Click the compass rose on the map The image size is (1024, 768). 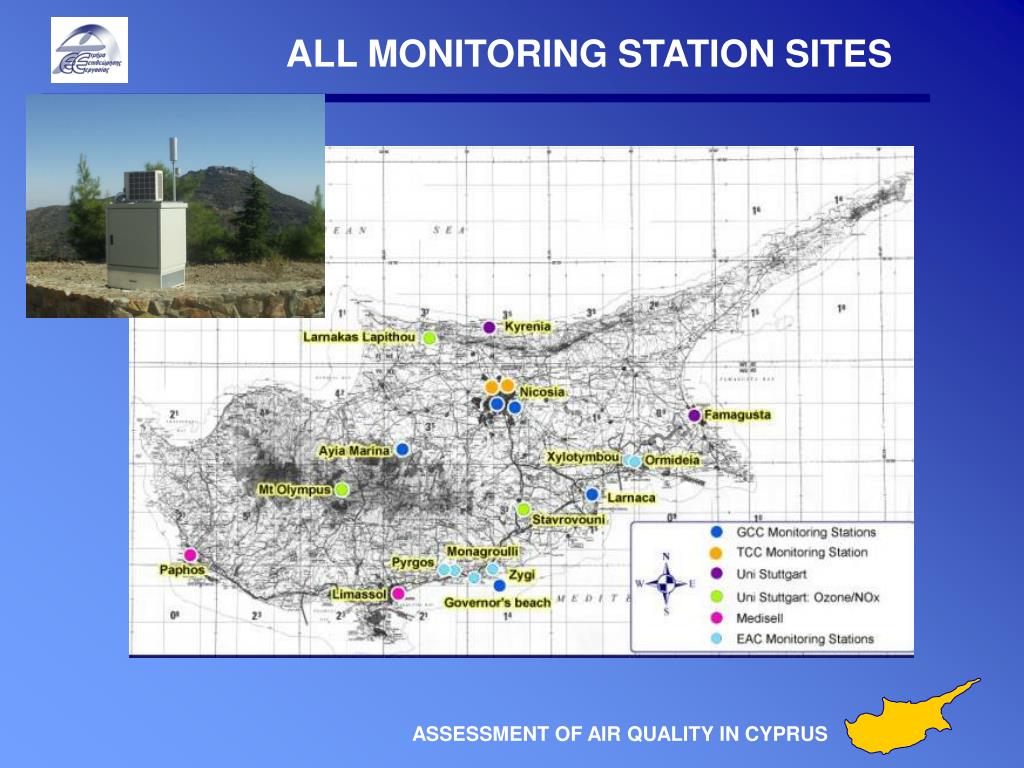pyautogui.click(x=666, y=584)
